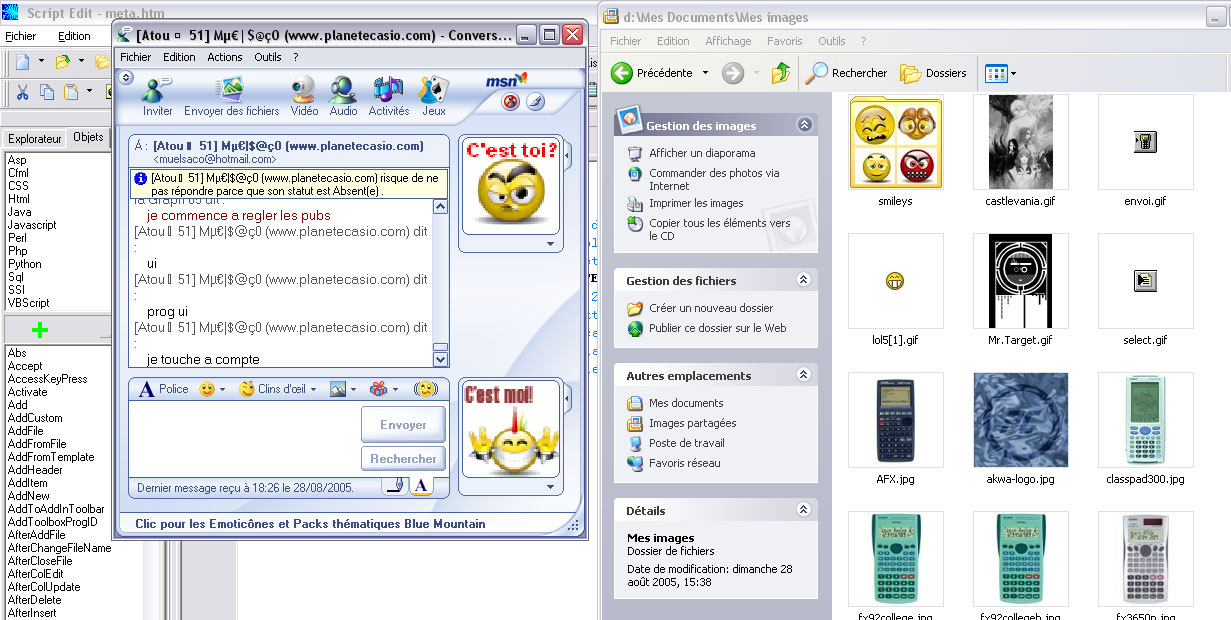Open dropdown beside Script Edit open folder icon
Image resolution: width=1231 pixels, height=620 pixels.
tap(81, 62)
